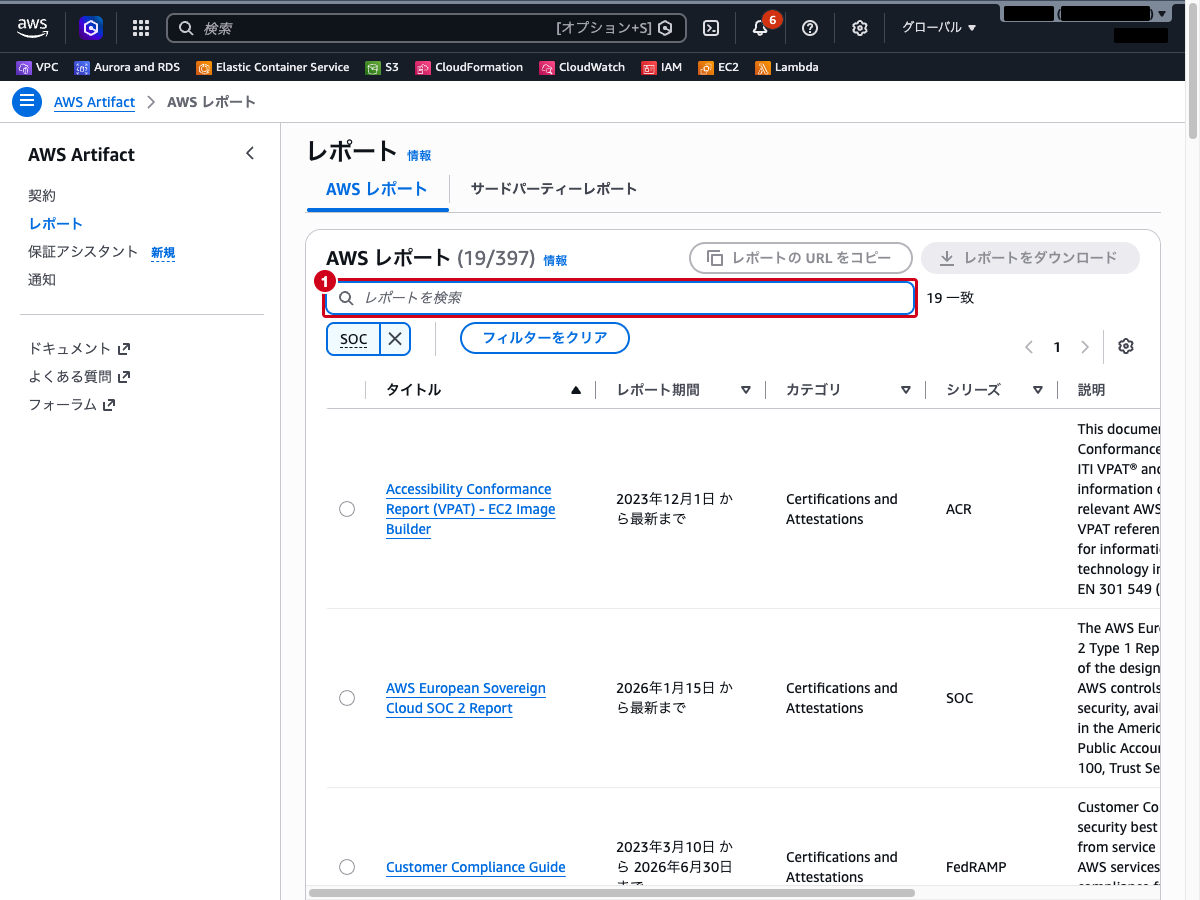This screenshot has width=1200, height=900.
Task: Open the Accessibility Conformance Report EC2 Image Builder link
Action: click(x=470, y=509)
